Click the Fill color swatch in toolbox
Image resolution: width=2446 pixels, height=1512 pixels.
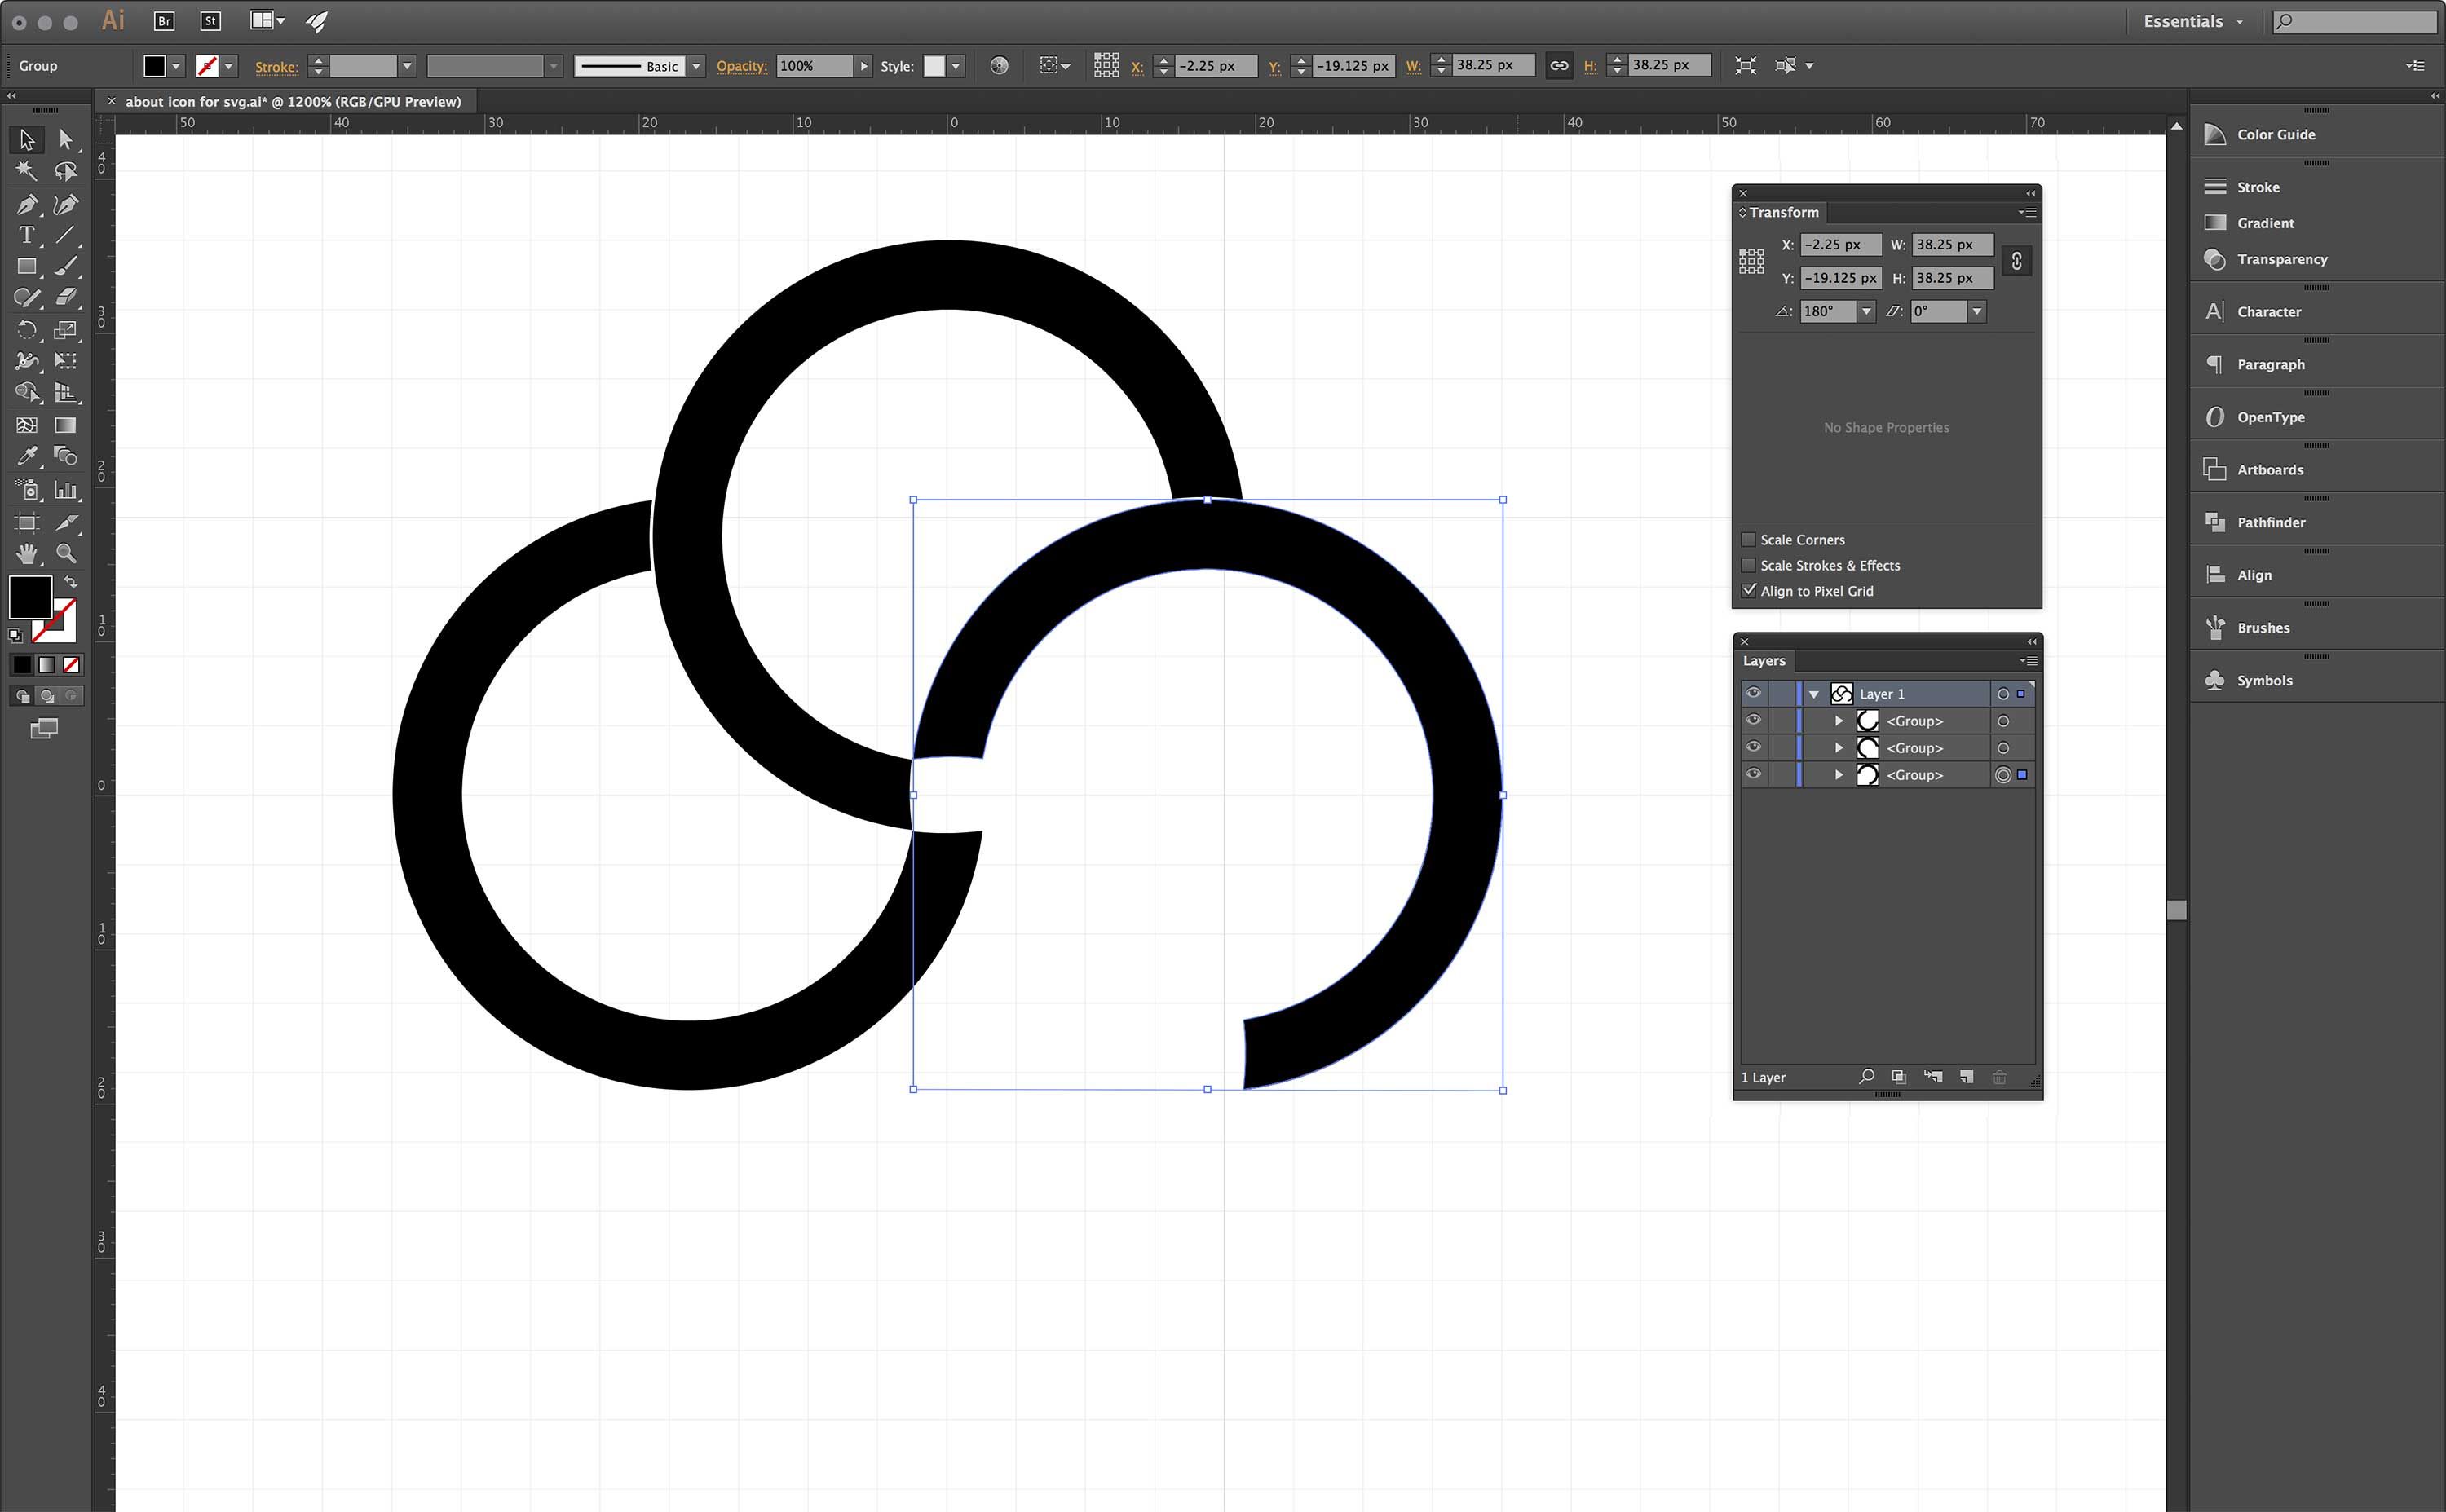click(30, 597)
